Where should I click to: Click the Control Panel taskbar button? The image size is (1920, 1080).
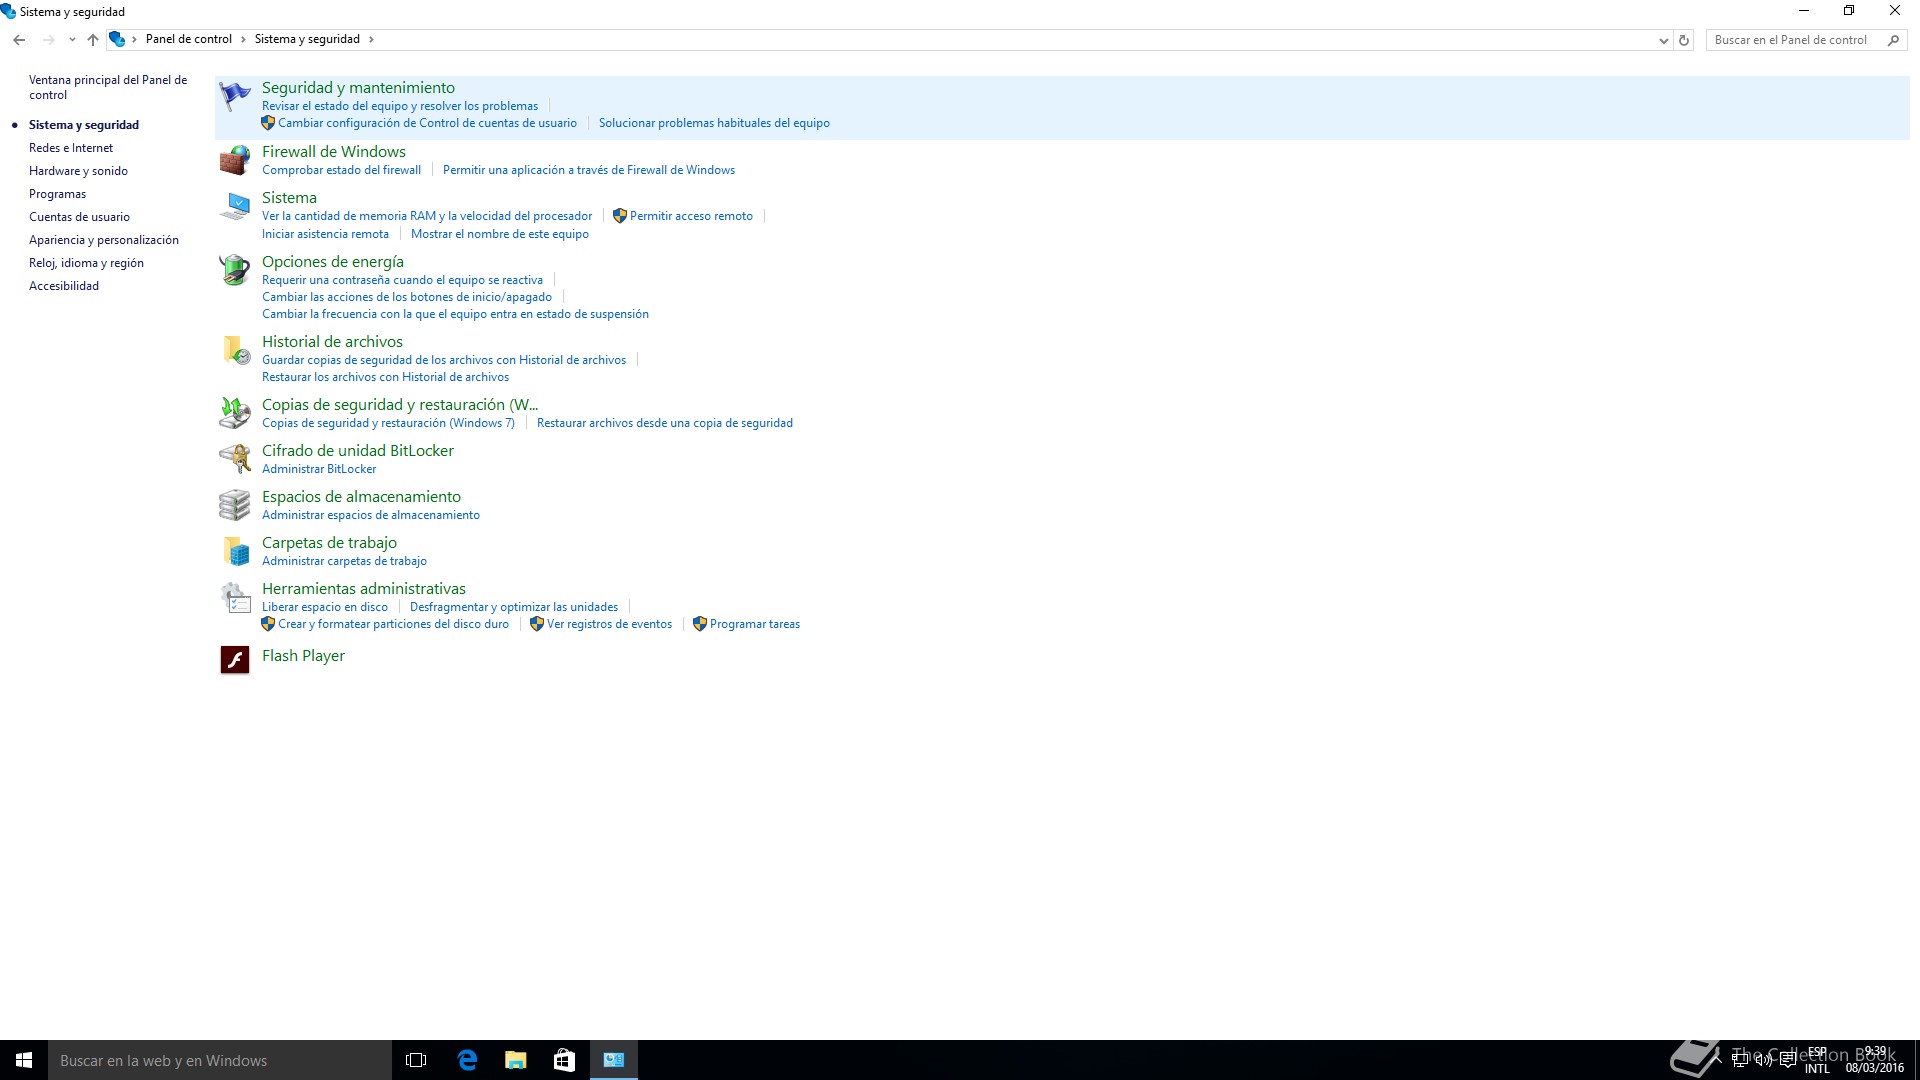click(x=614, y=1060)
